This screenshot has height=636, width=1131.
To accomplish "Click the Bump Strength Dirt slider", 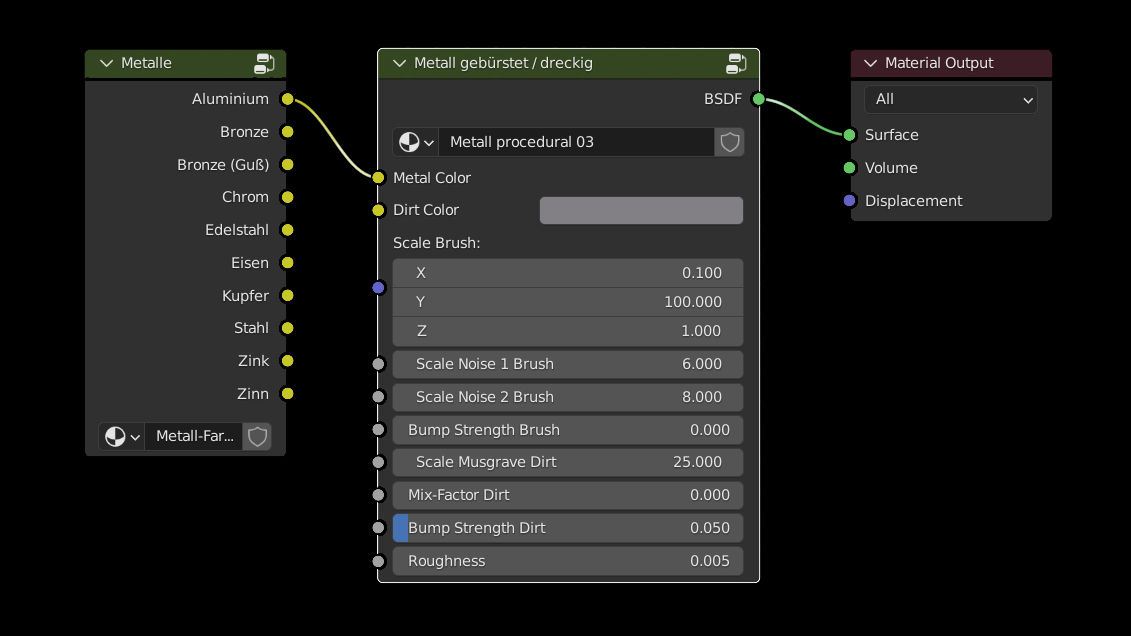I will point(568,528).
